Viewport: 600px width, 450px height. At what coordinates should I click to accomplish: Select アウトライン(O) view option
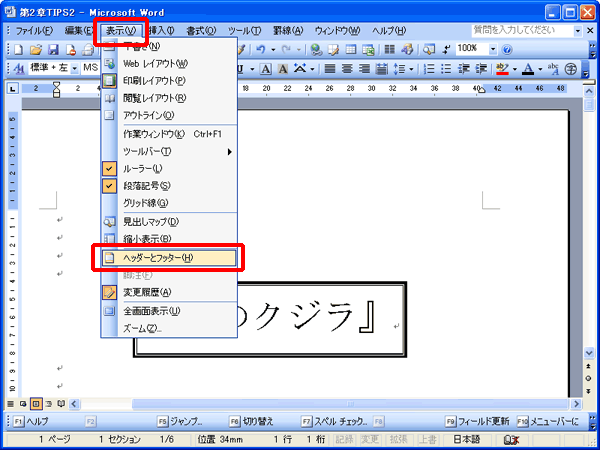169,115
